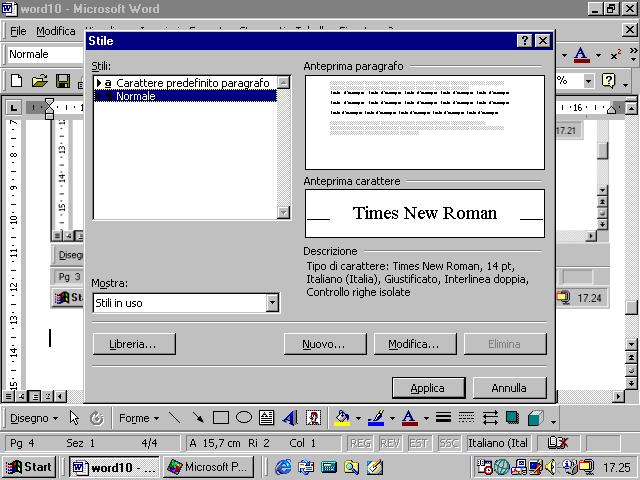The image size is (640, 480).
Task: Open the Mostra 'Stili in uso' dropdown
Action: tap(272, 303)
